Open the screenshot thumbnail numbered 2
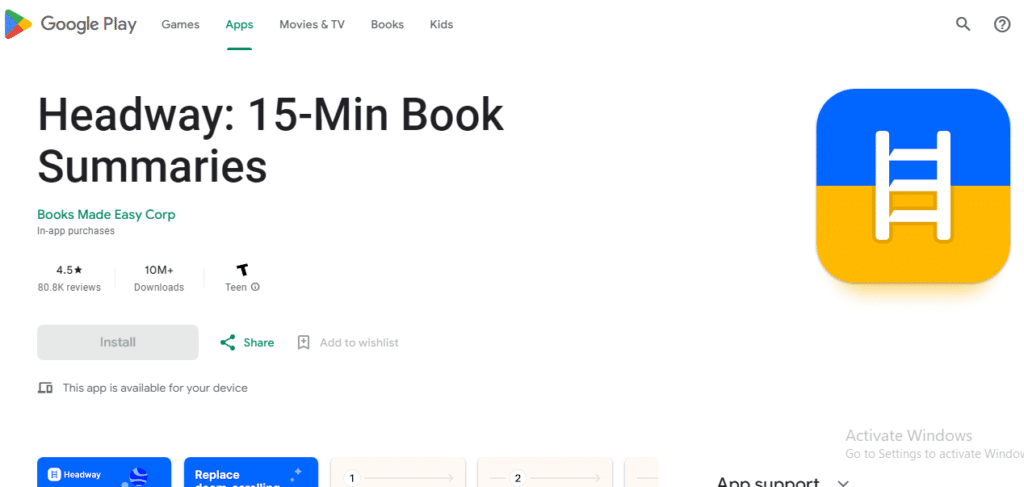Image resolution: width=1024 pixels, height=487 pixels. (x=545, y=472)
